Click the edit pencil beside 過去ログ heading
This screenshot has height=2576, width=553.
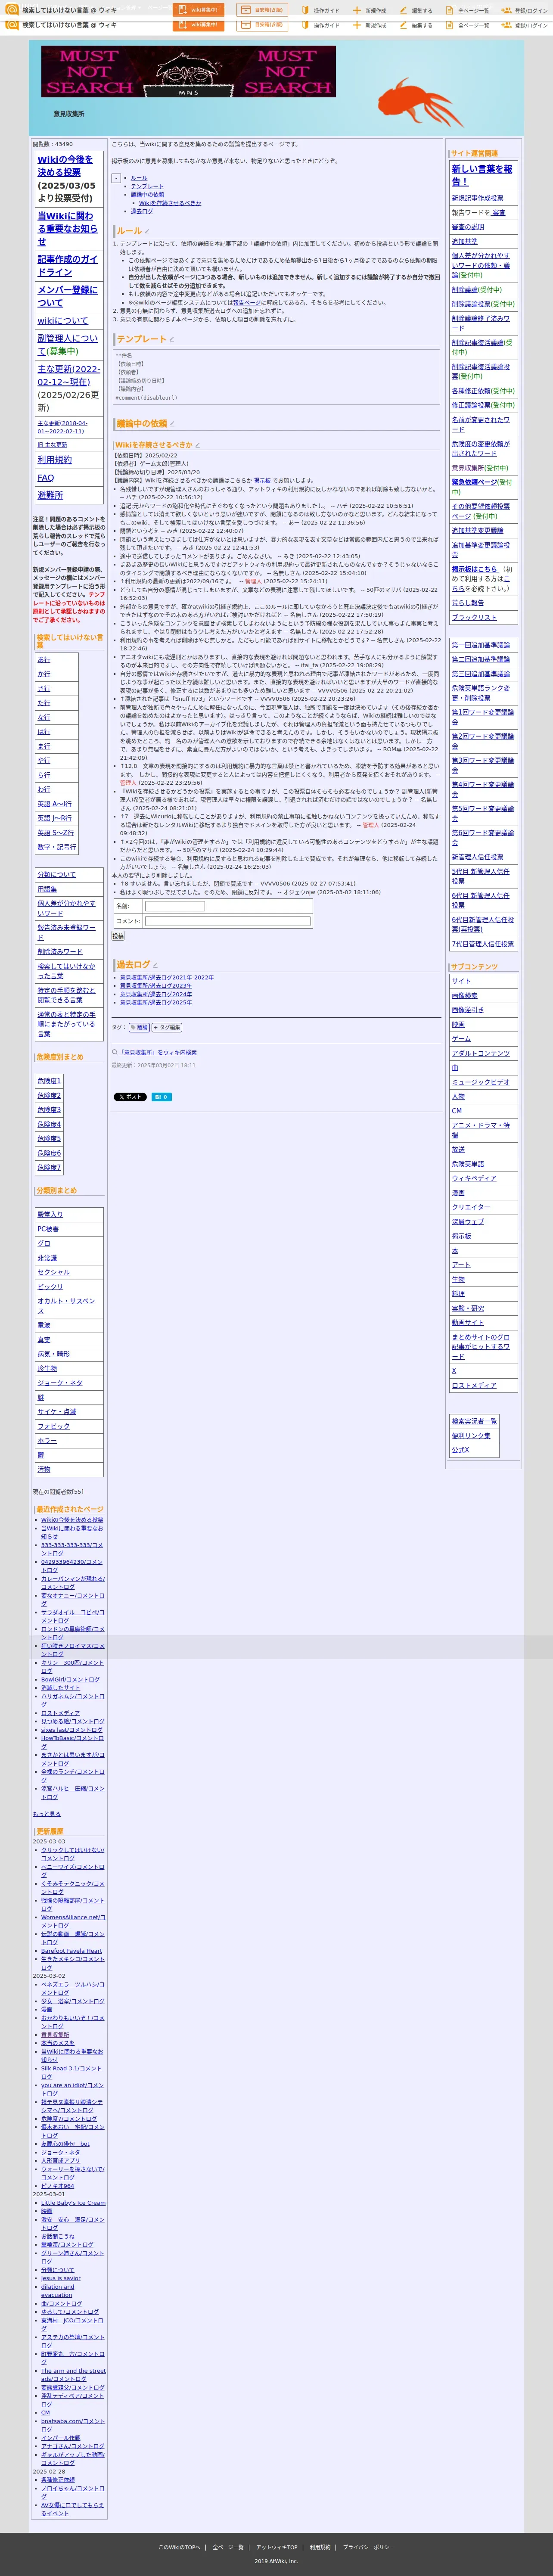[x=155, y=965]
